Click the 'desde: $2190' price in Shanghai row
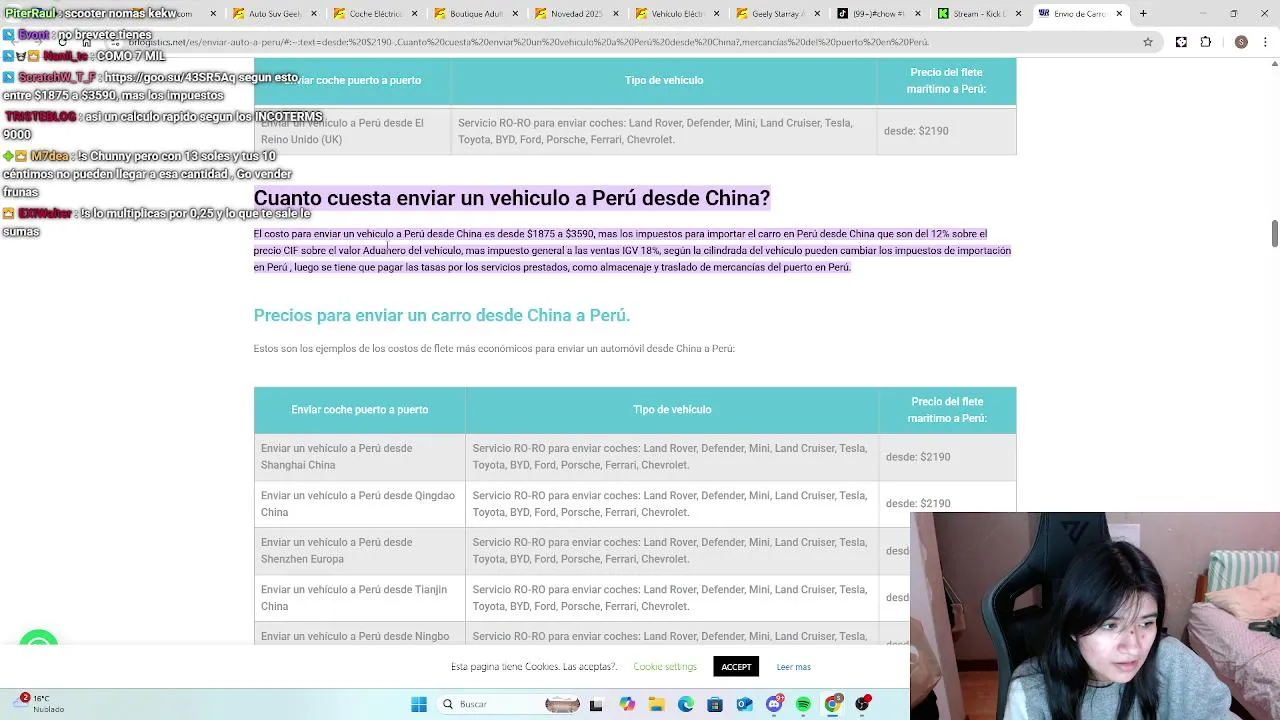This screenshot has width=1280, height=720. click(918, 457)
